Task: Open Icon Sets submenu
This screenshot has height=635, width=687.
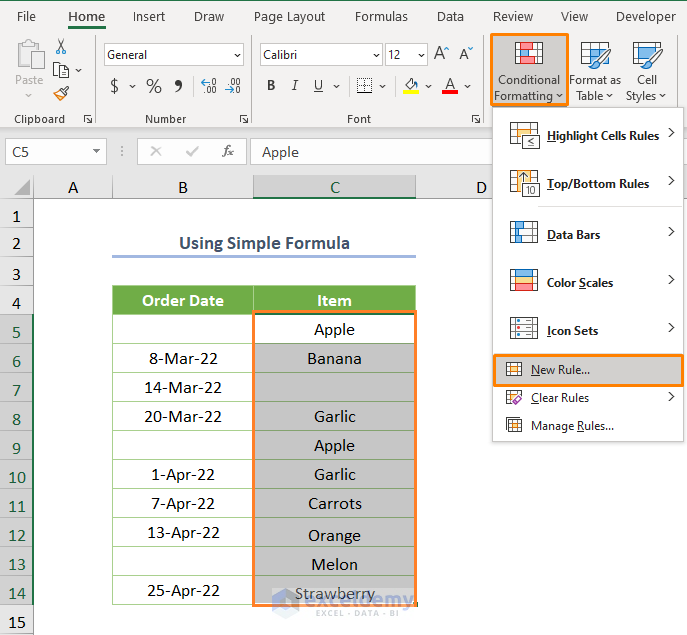Action: click(588, 330)
